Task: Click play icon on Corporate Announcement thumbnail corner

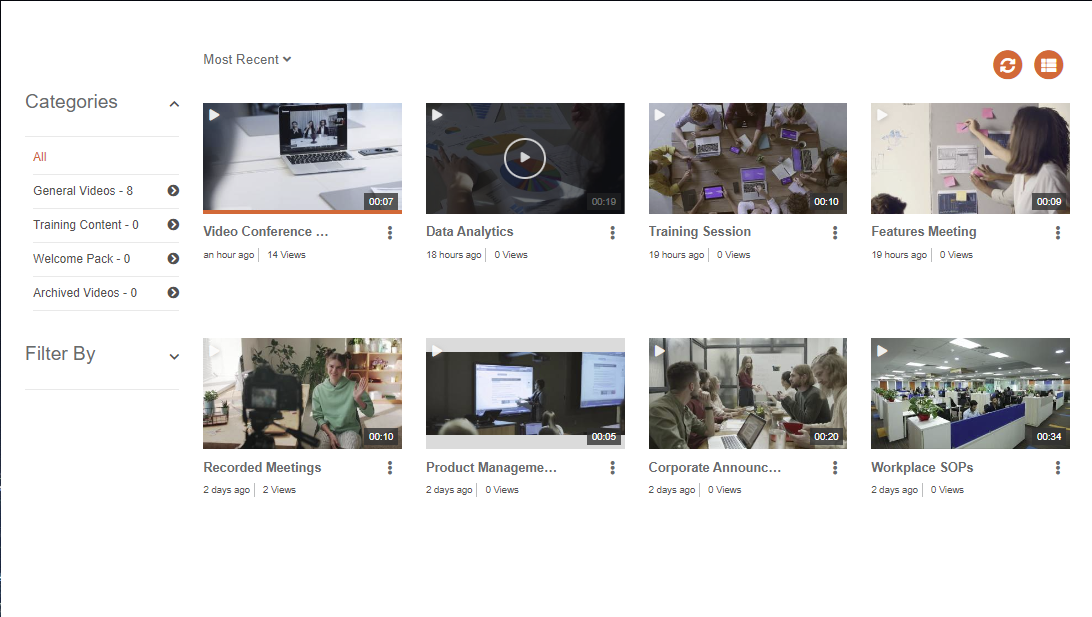Action: (x=660, y=351)
